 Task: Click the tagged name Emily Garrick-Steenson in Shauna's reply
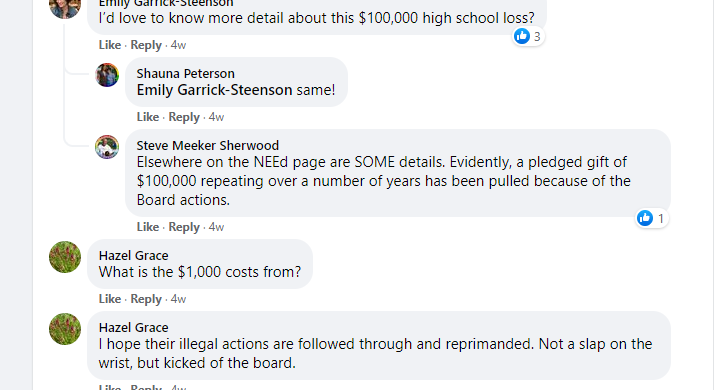pos(214,90)
